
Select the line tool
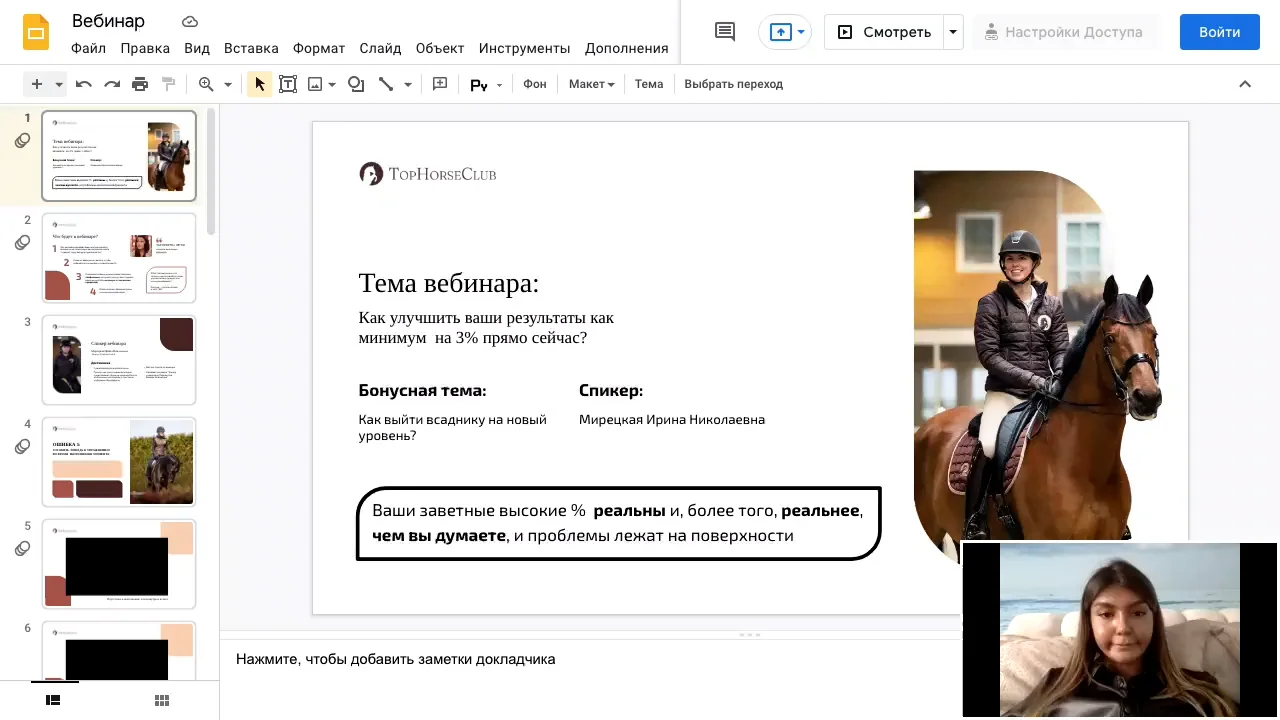[386, 84]
